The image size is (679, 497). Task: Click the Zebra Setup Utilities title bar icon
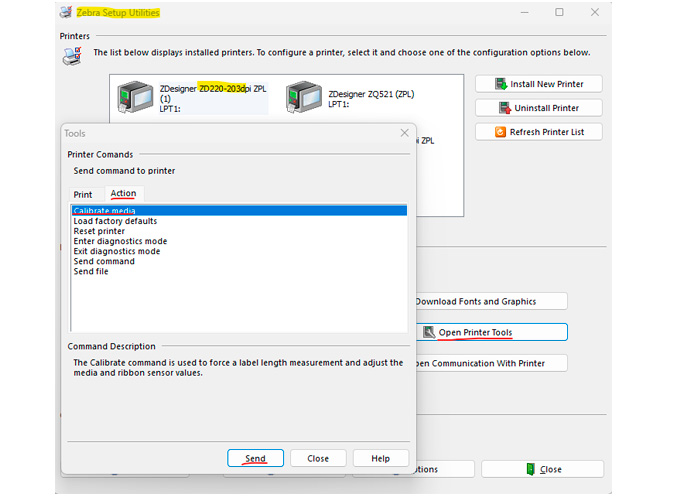coord(66,12)
